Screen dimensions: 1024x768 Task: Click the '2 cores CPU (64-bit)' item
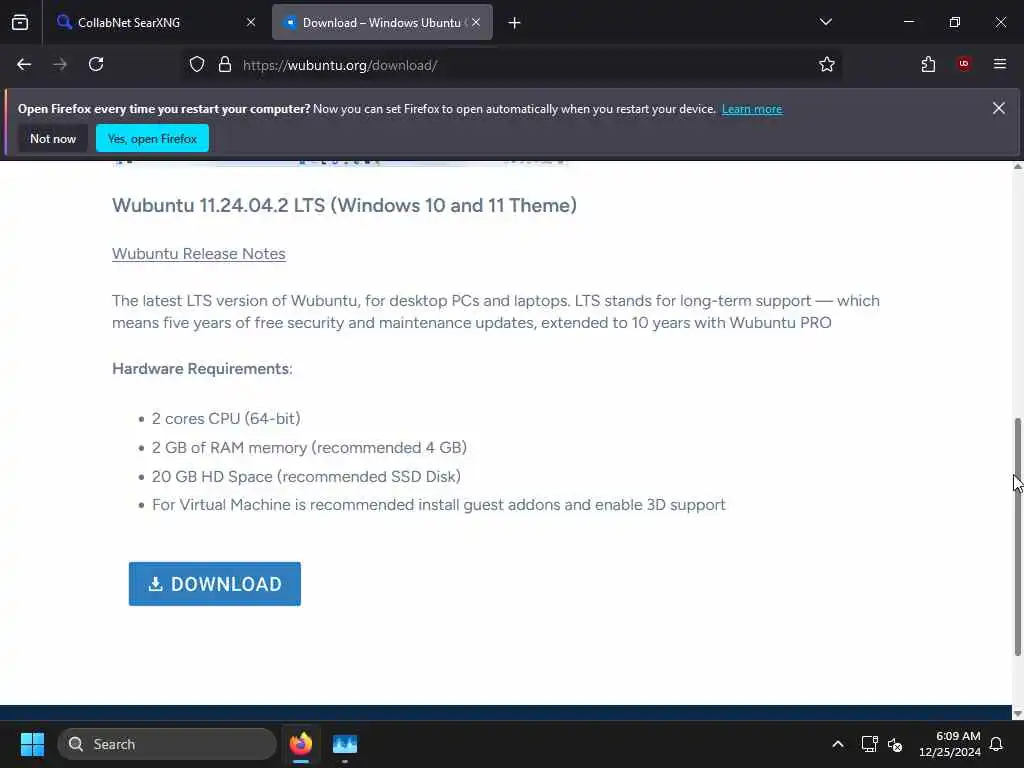pos(226,419)
